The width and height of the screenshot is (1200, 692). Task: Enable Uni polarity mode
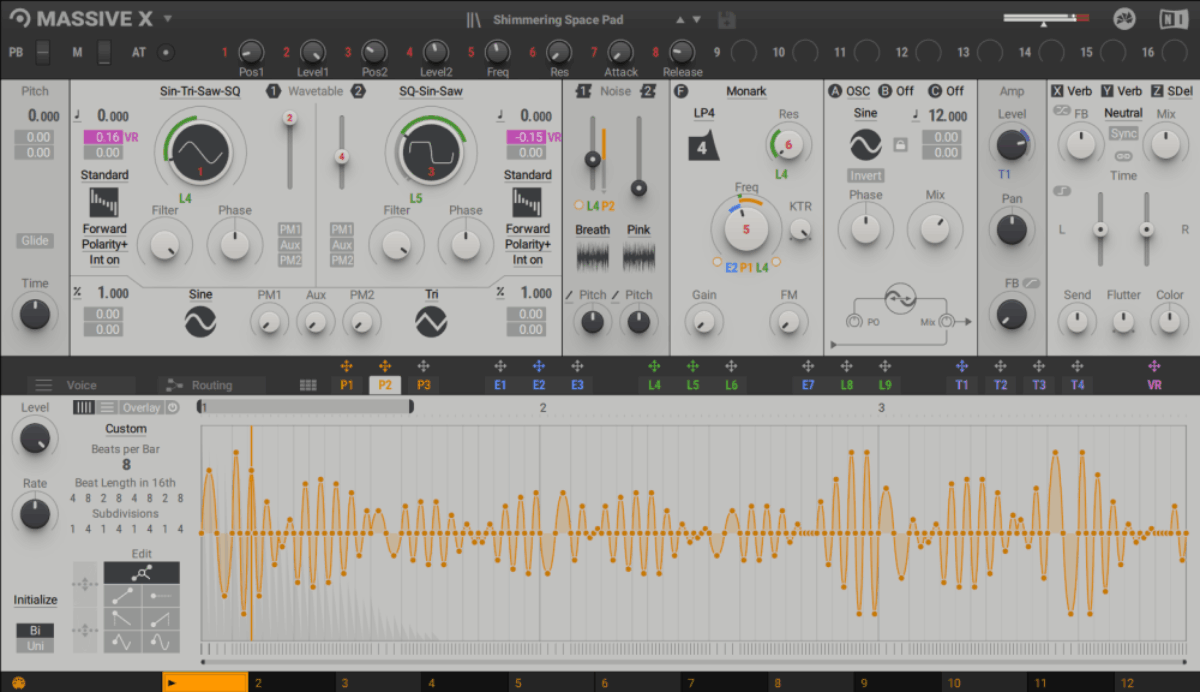35,646
